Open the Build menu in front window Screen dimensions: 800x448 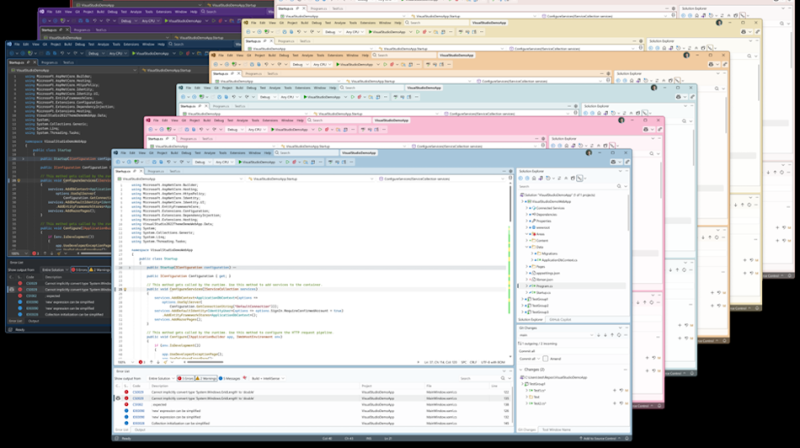(165, 153)
